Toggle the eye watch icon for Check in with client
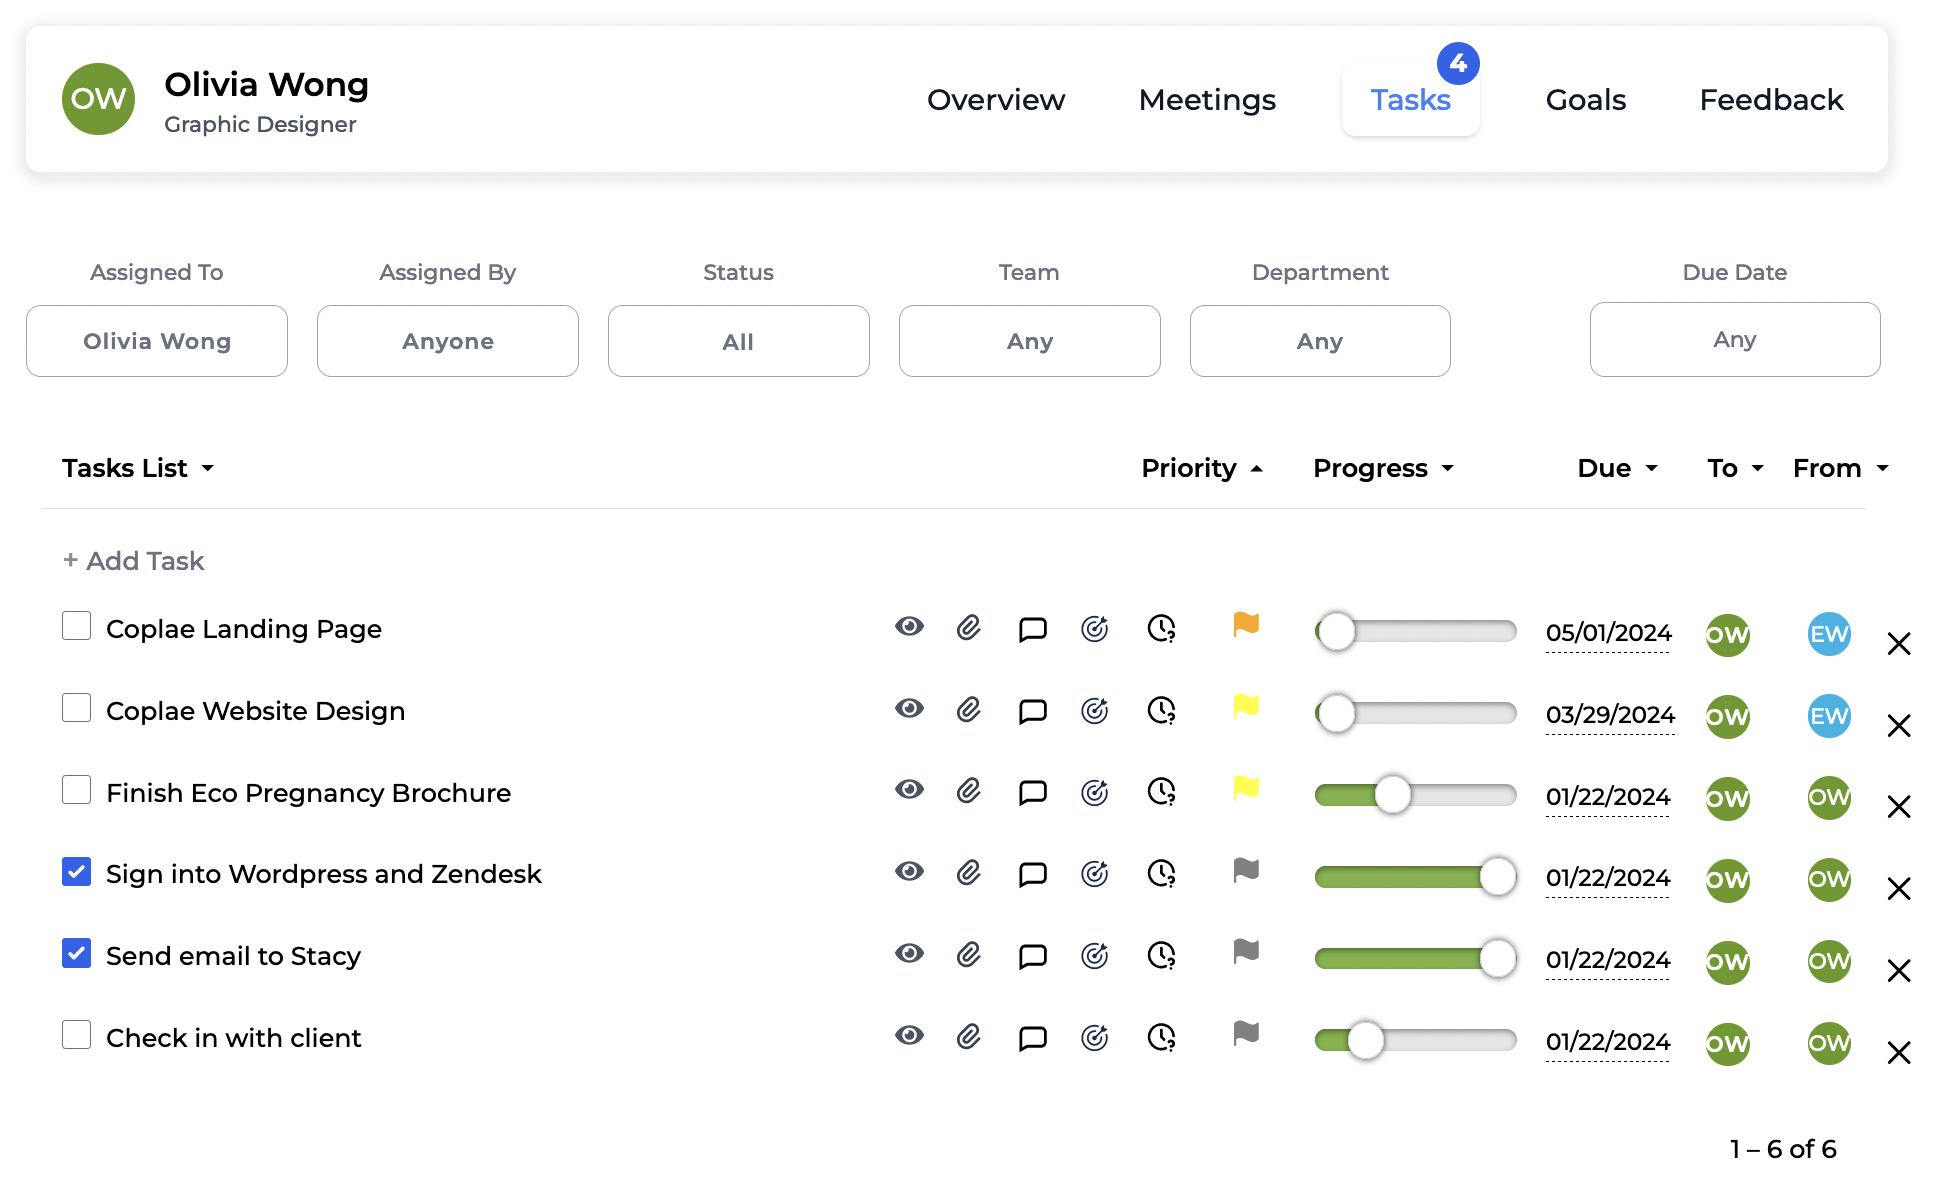 click(x=909, y=1035)
